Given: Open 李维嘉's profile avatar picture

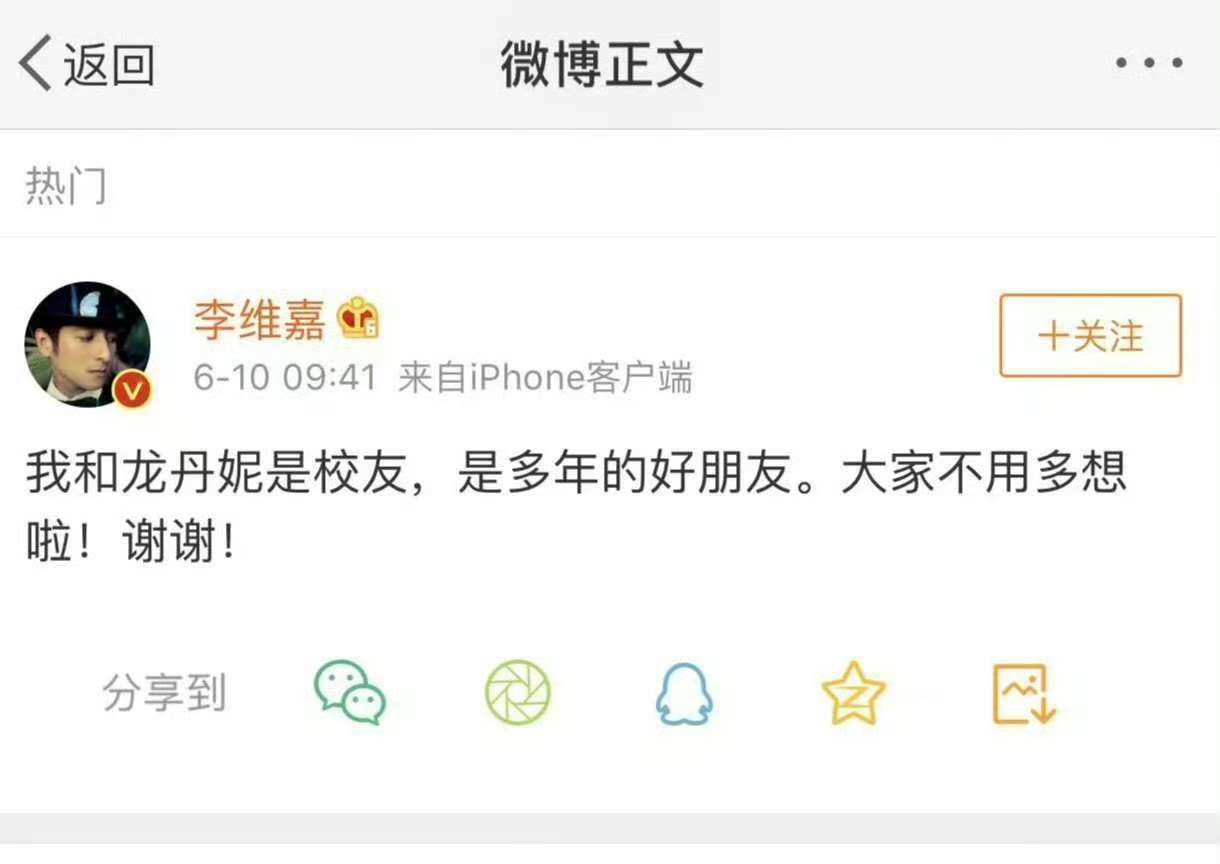Looking at the screenshot, I should point(87,344).
